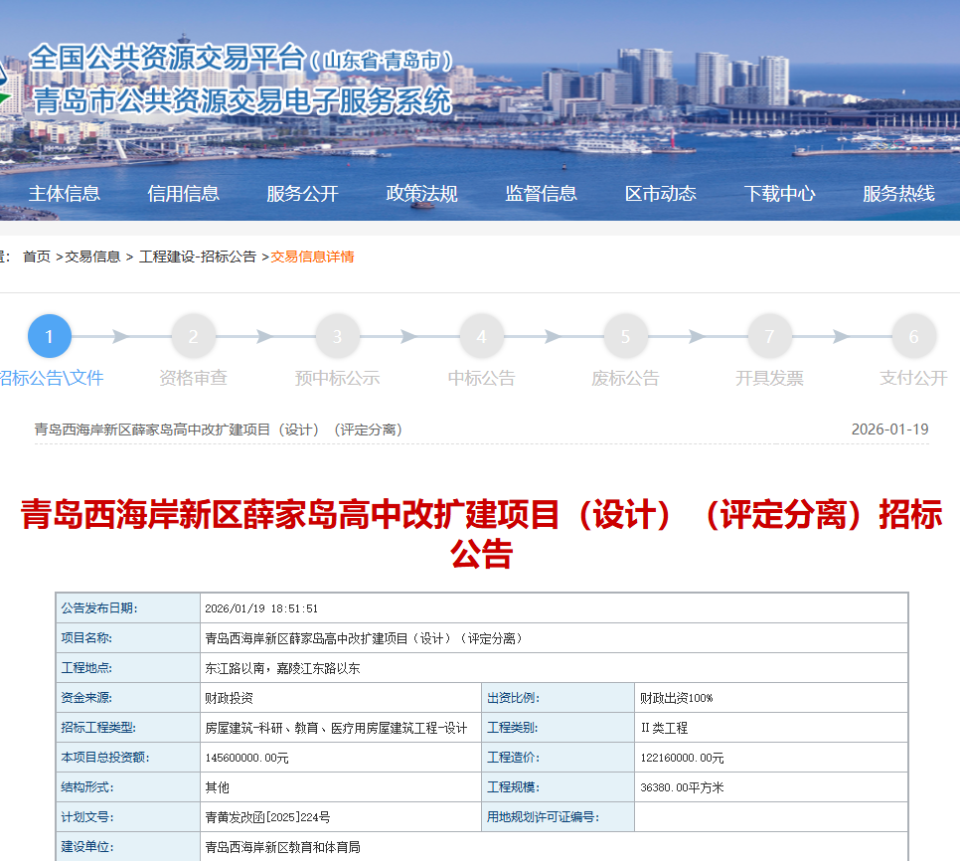Click 下载中心 in the navigation bar
This screenshot has width=960, height=861.
click(782, 194)
